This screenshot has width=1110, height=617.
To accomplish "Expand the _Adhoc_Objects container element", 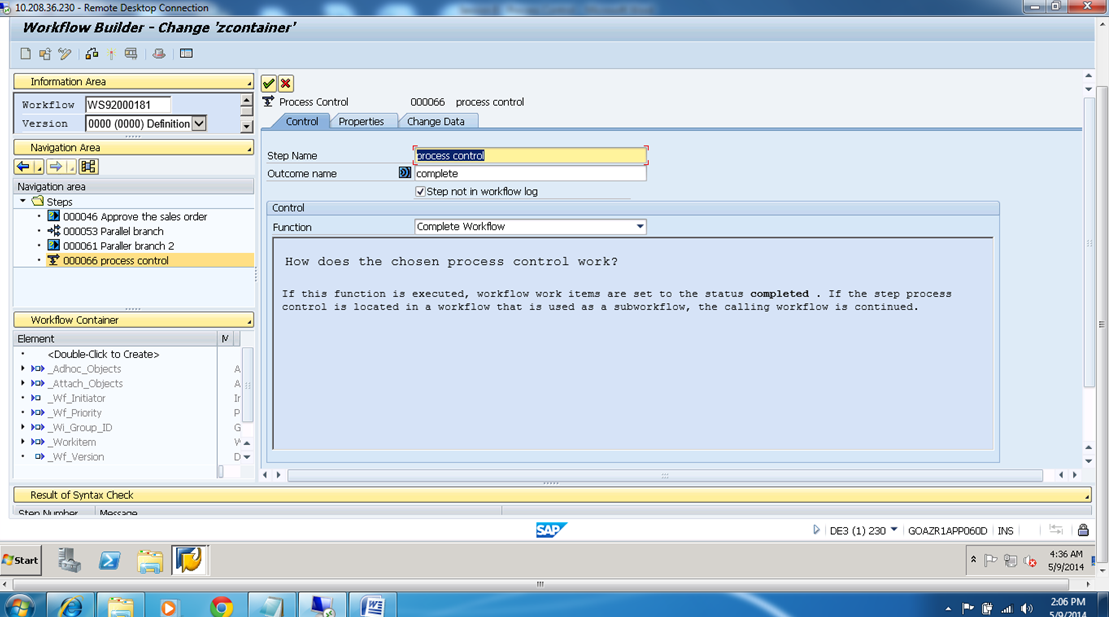I will tap(22, 368).
